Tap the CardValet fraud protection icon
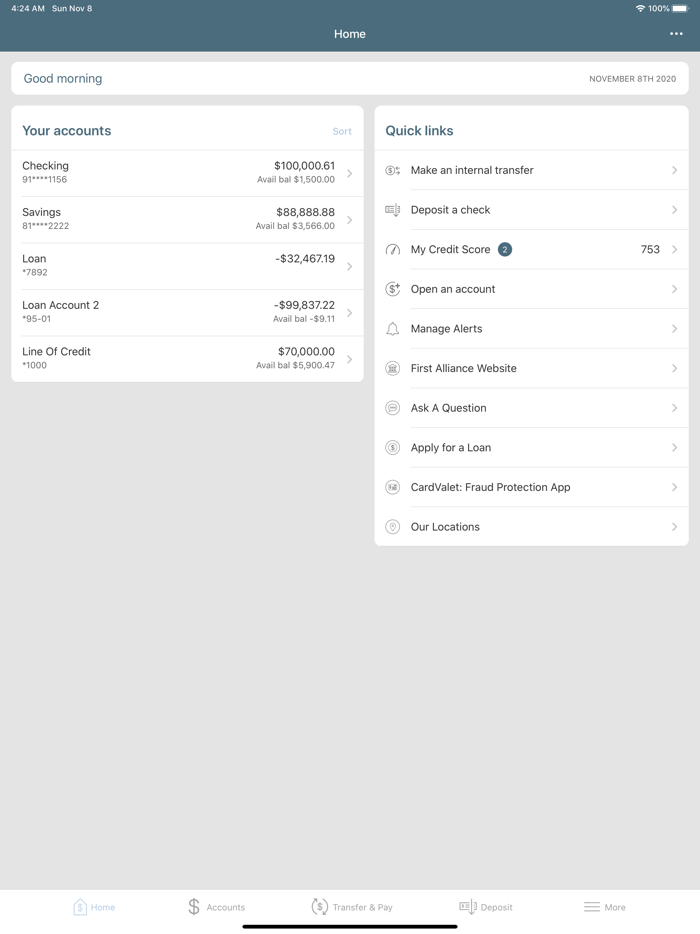 point(393,487)
